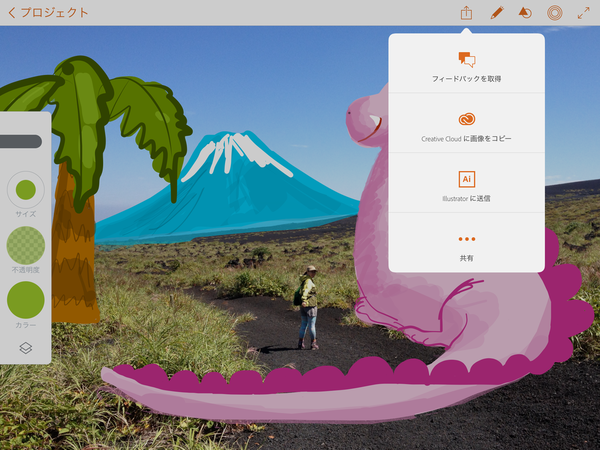Viewport: 600px width, 450px height.
Task: Enter fullscreen with the expand arrows
Action: pos(584,13)
